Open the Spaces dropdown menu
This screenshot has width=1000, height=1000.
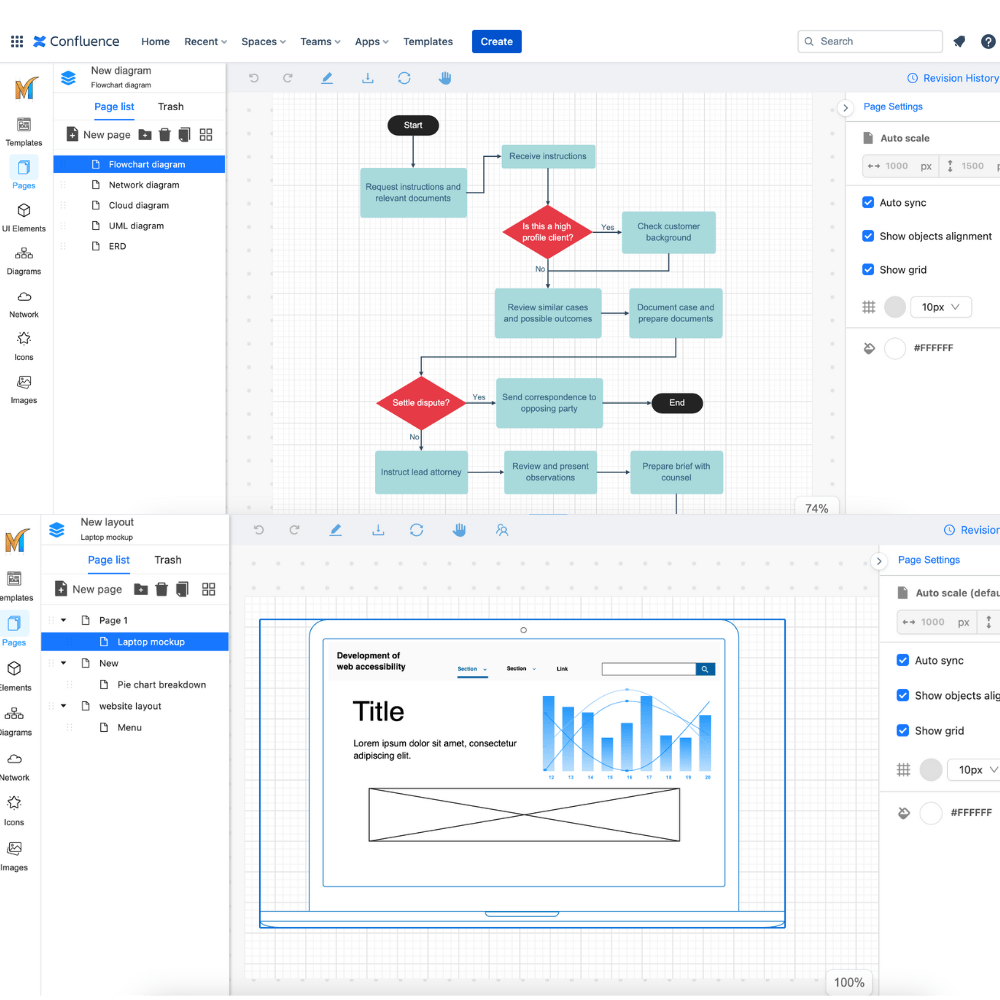(263, 41)
